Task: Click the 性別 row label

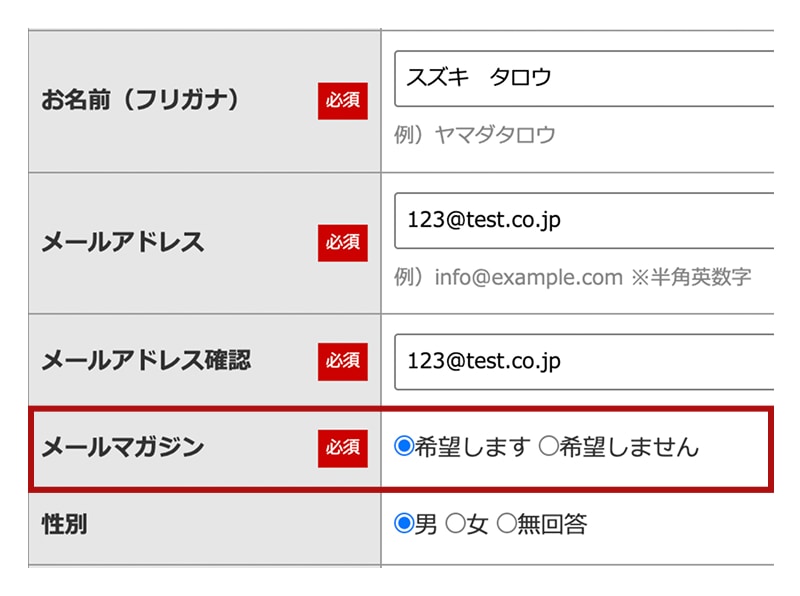Action: coord(64,524)
